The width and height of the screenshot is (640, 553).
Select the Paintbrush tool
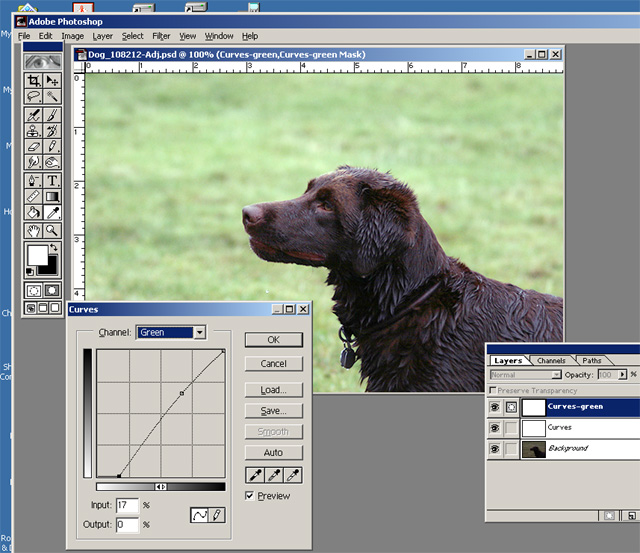pyautogui.click(x=52, y=115)
